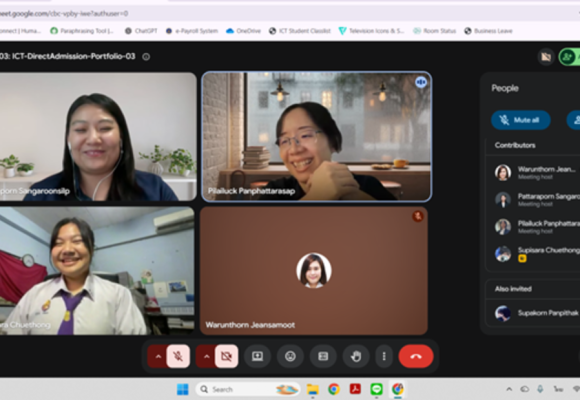The image size is (580, 400).
Task: Click the browser address bar URL
Action: tap(64, 14)
